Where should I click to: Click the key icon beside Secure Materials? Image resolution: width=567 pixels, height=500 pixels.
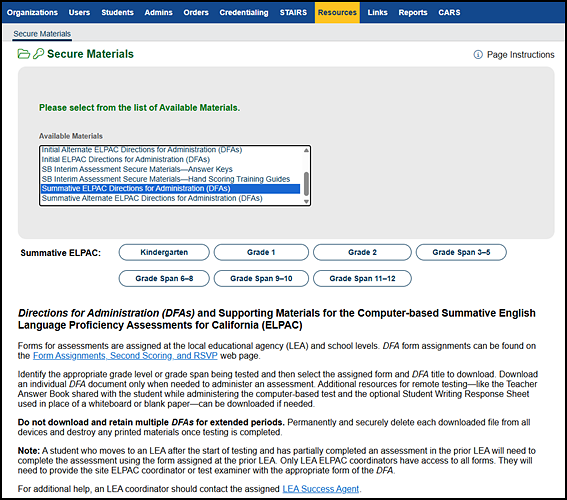(x=38, y=54)
